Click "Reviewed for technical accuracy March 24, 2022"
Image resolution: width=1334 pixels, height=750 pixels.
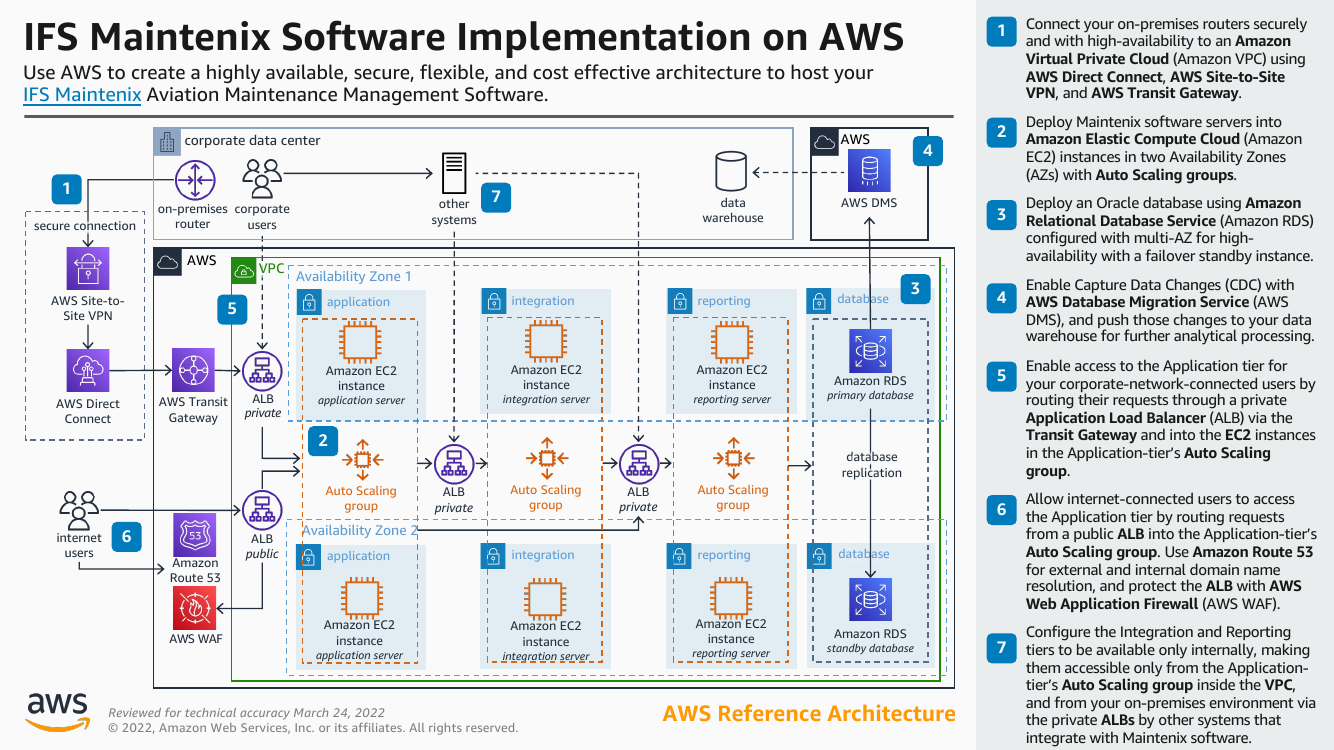(x=246, y=712)
